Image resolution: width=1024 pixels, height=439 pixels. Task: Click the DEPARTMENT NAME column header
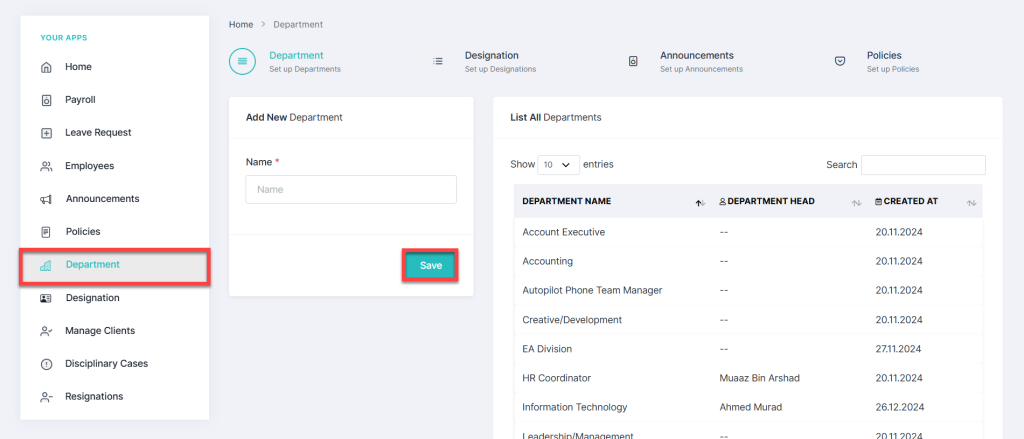(x=567, y=201)
